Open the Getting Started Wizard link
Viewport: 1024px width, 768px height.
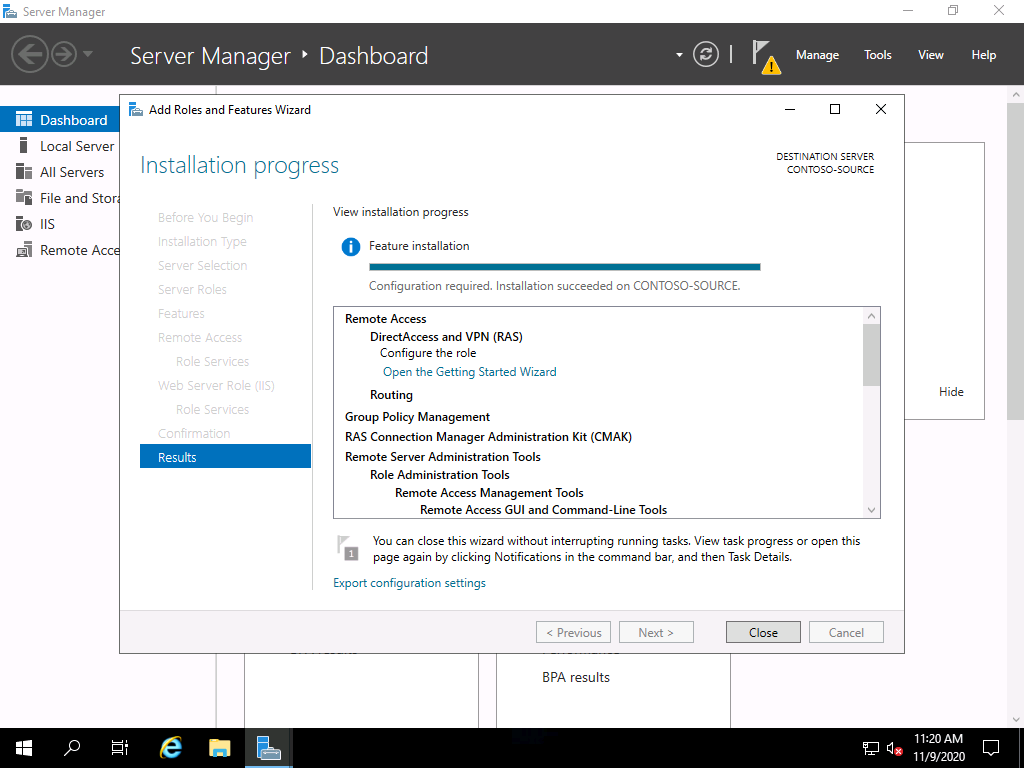469,372
